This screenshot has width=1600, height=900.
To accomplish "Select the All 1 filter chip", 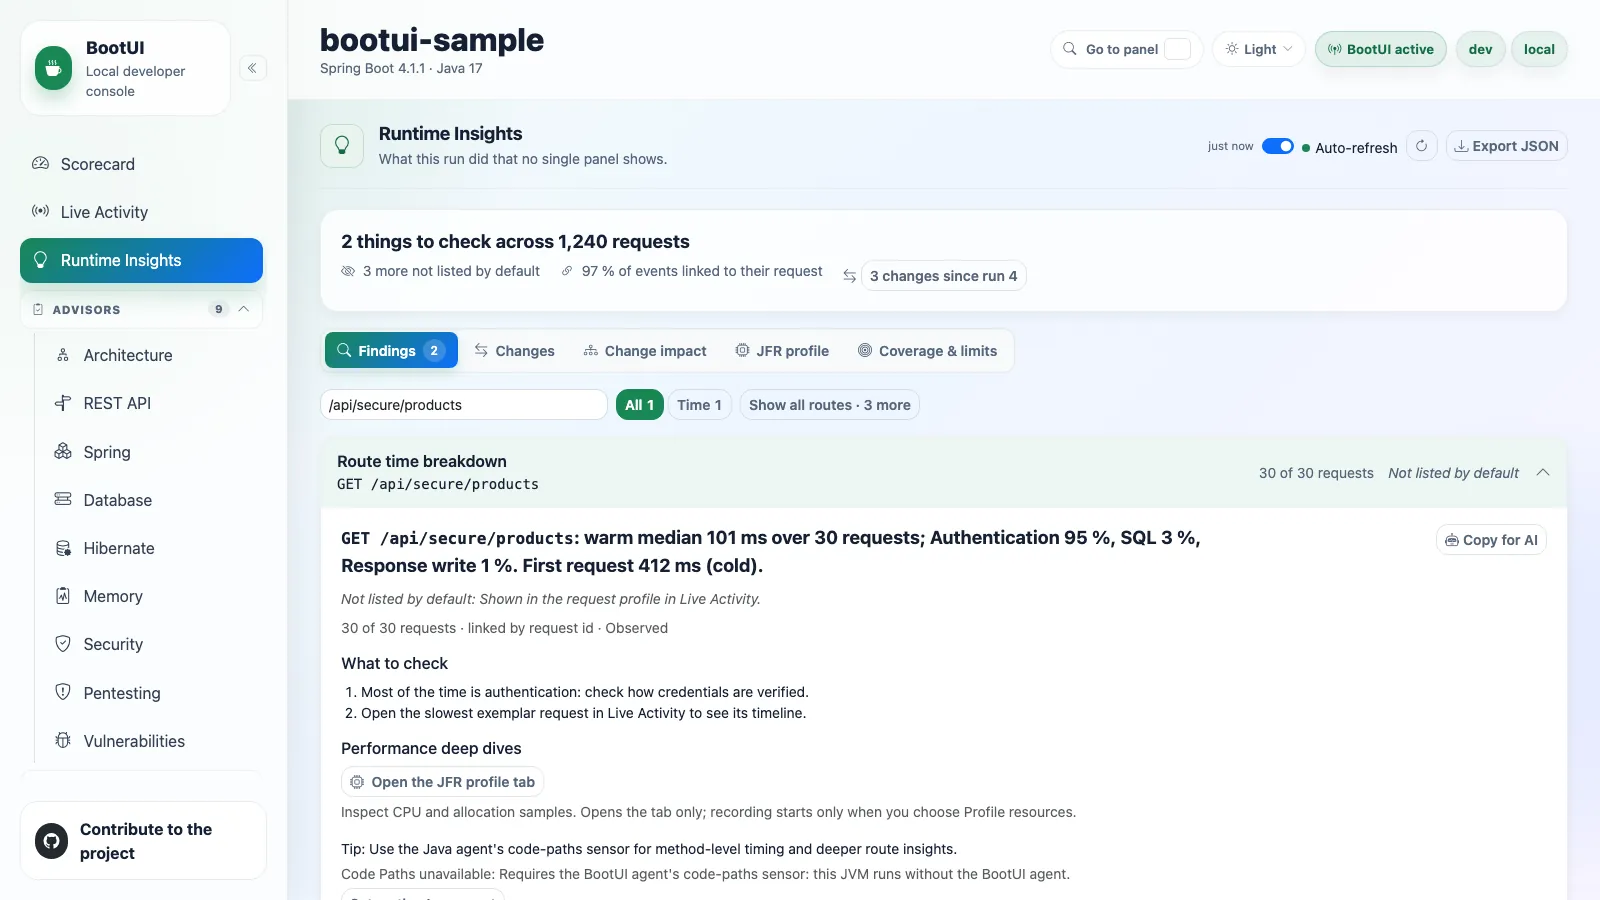I will (x=640, y=405).
